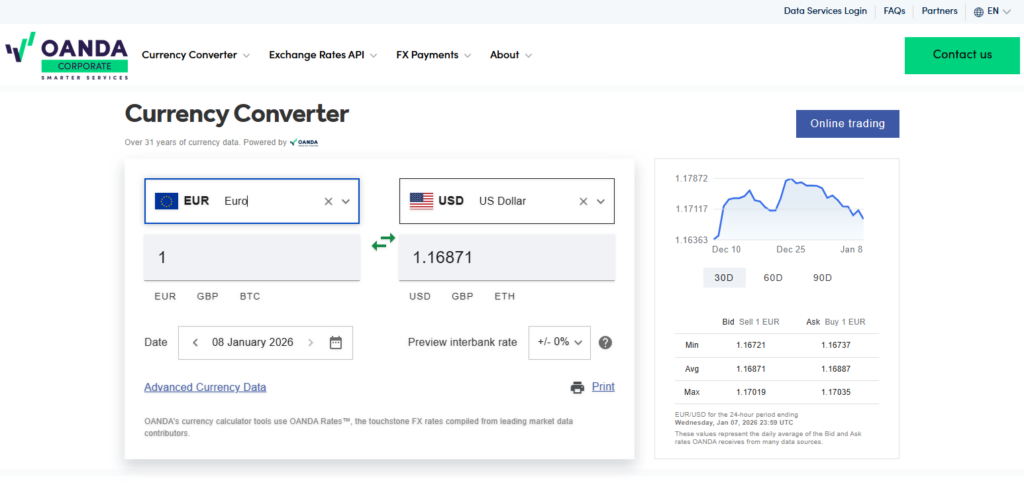Open the +/- 0% interbank rate dropdown
Image resolution: width=1024 pixels, height=485 pixels.
560,342
